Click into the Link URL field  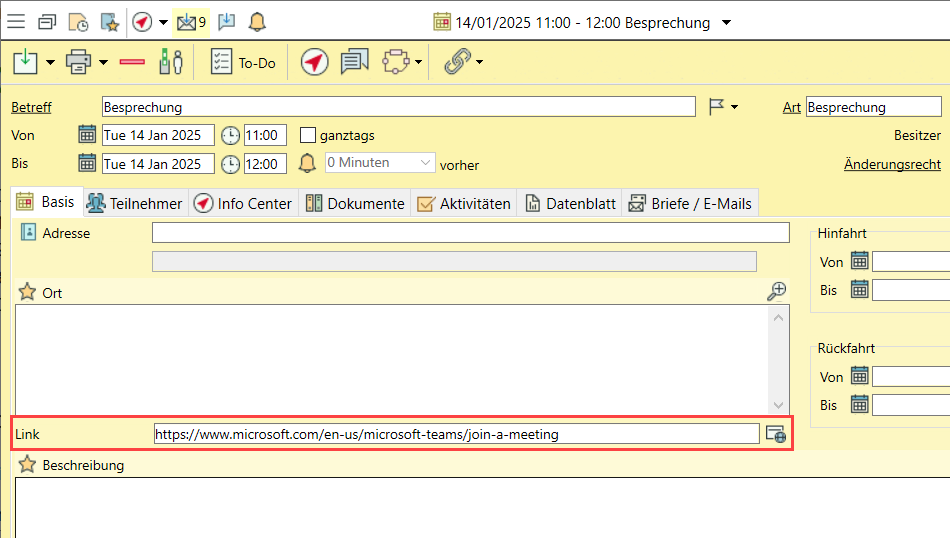456,434
